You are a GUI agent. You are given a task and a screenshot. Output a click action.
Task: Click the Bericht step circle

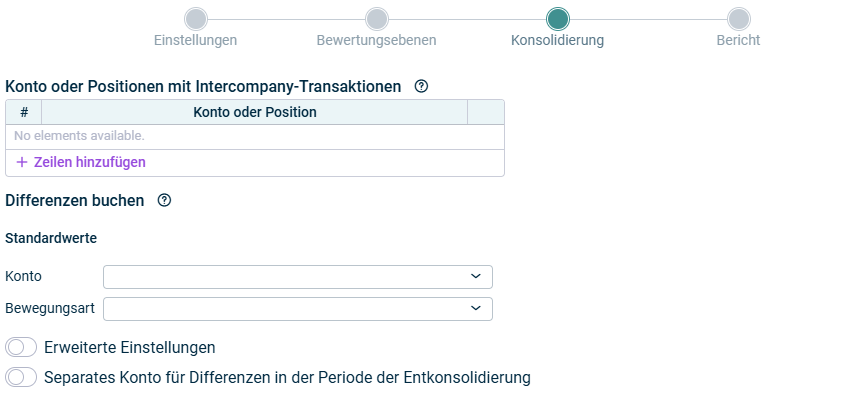[x=738, y=19]
